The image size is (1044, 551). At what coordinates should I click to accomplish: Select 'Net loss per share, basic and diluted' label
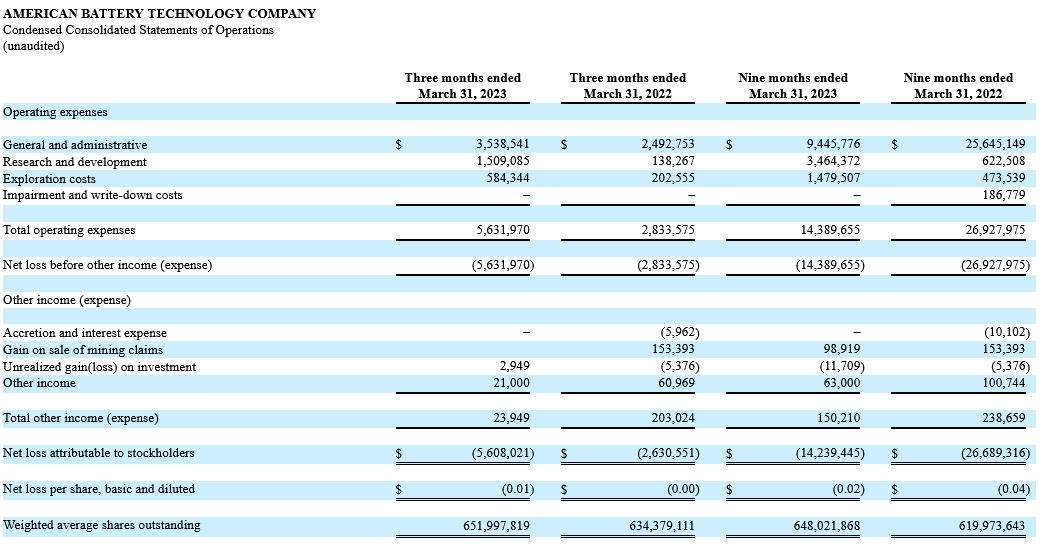coord(99,488)
